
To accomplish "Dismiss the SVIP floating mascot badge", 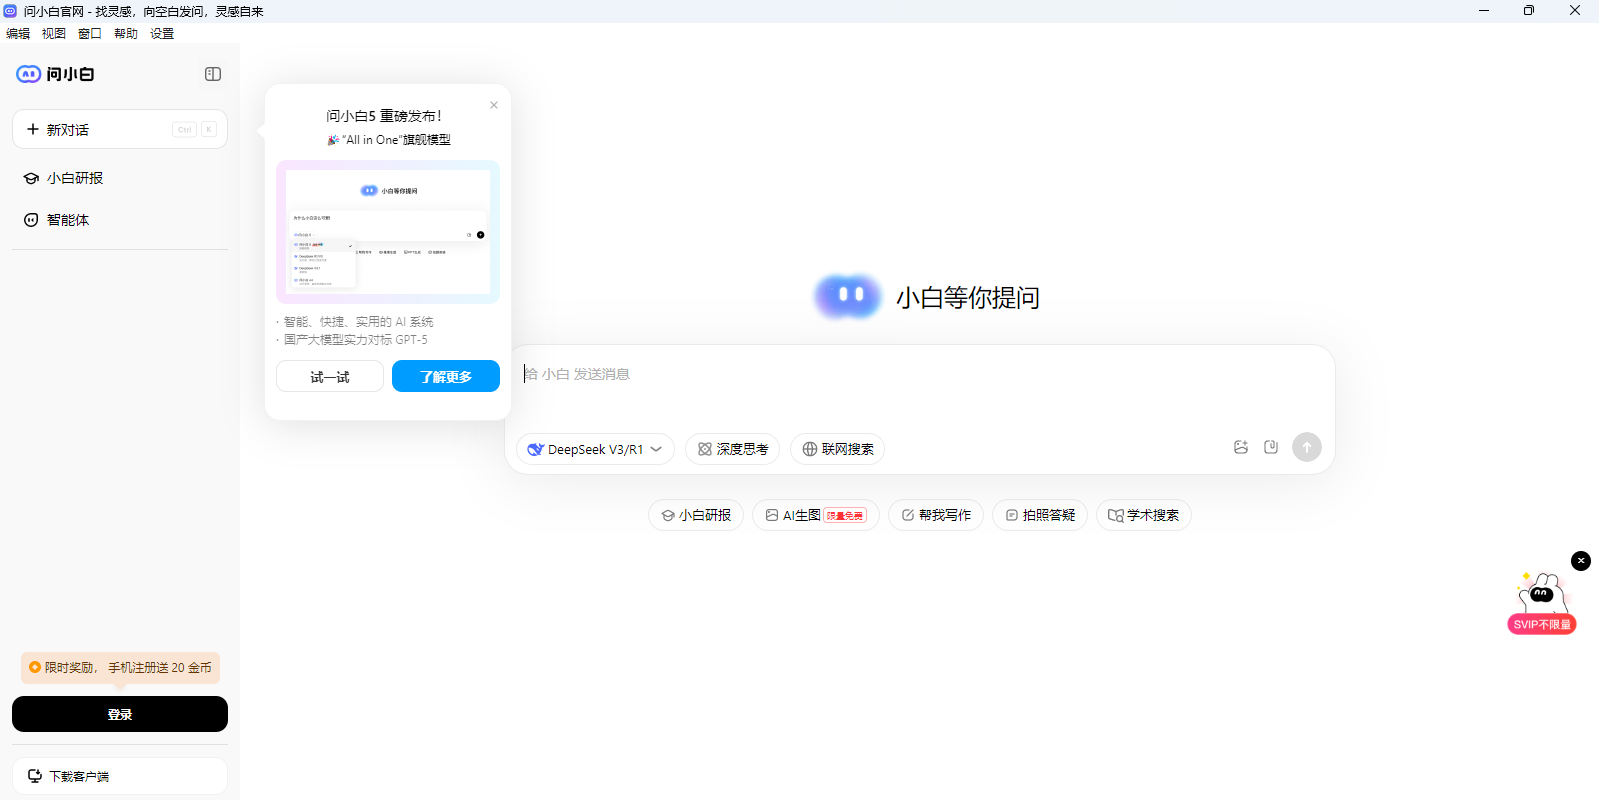I will pos(1580,561).
